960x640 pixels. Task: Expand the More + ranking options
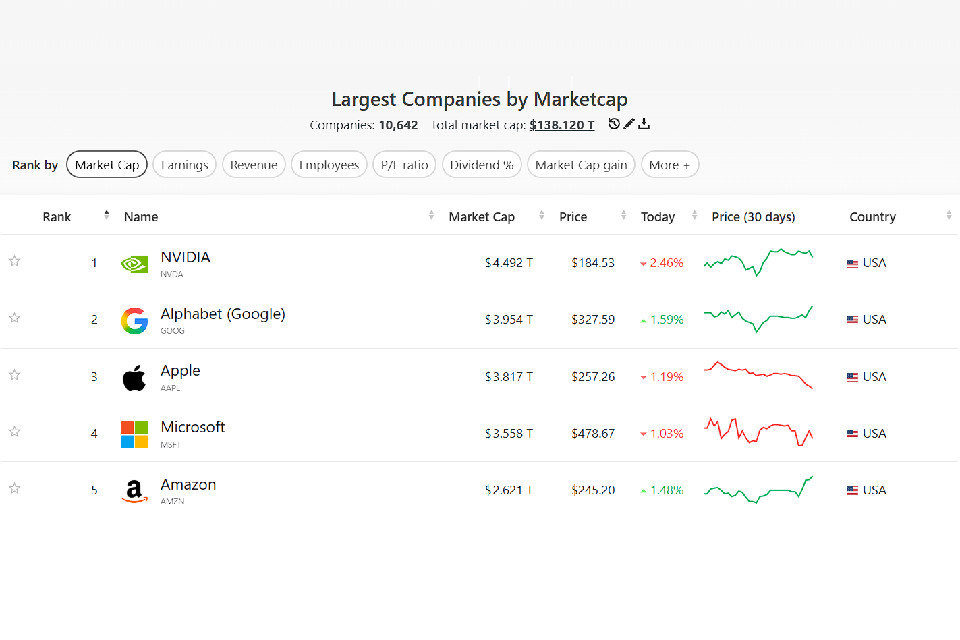(670, 165)
